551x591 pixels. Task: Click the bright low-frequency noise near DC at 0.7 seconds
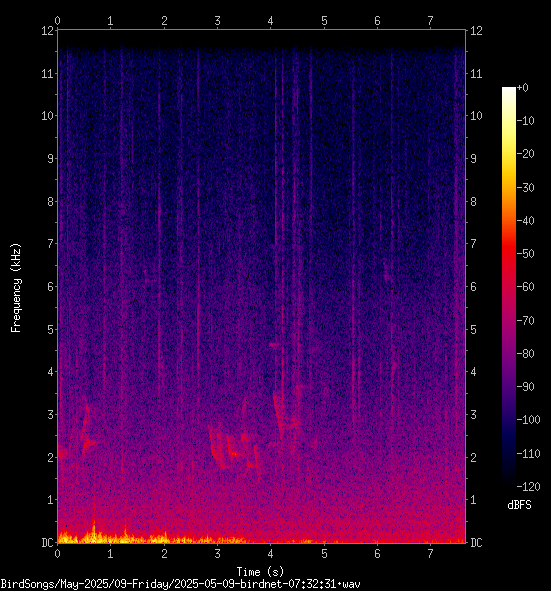click(94, 533)
